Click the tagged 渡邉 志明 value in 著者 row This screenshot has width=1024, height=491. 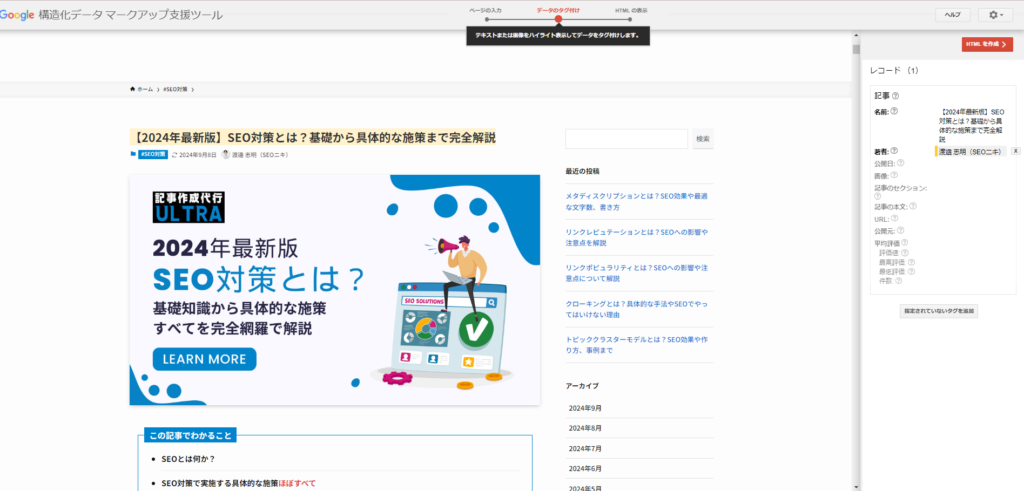click(x=970, y=151)
